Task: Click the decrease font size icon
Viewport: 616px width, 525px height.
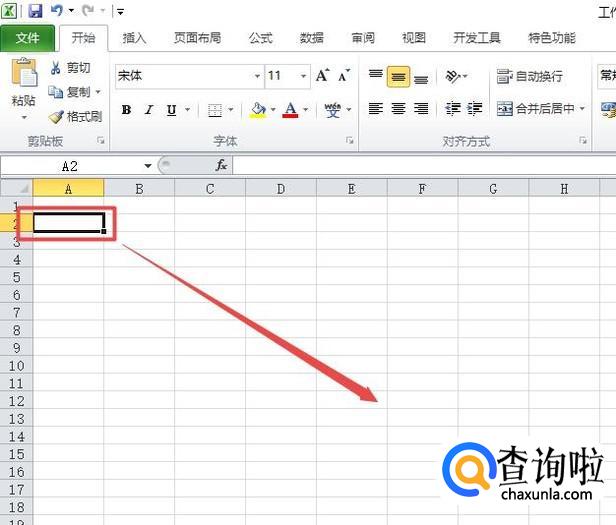Action: click(344, 75)
